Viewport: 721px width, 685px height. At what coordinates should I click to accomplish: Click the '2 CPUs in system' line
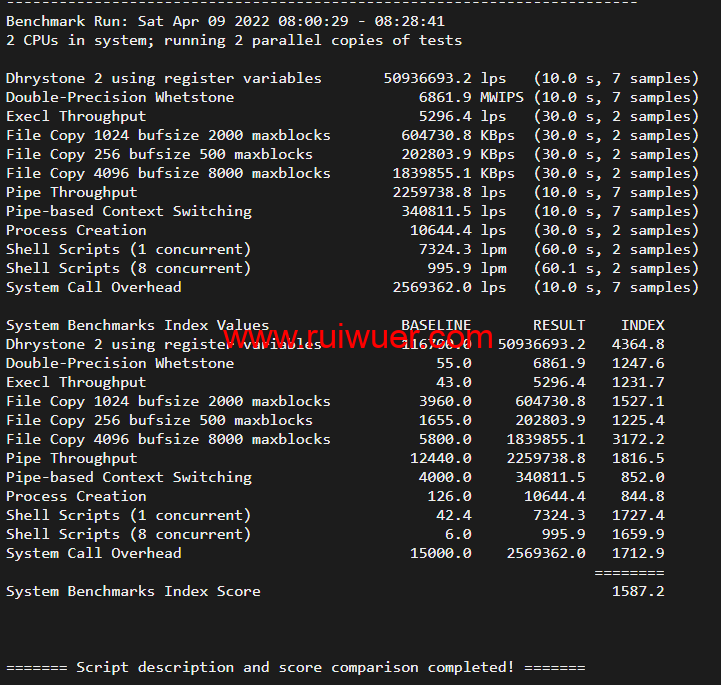[x=234, y=40]
